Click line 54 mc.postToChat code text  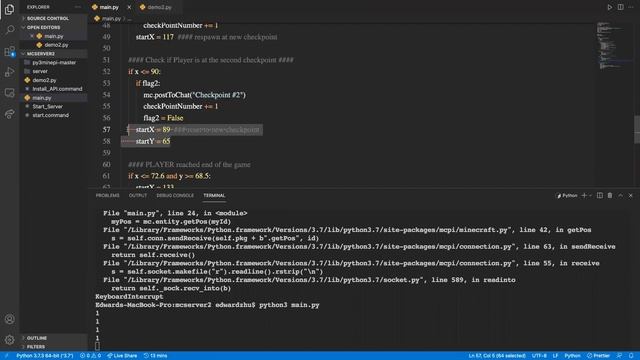(194, 95)
